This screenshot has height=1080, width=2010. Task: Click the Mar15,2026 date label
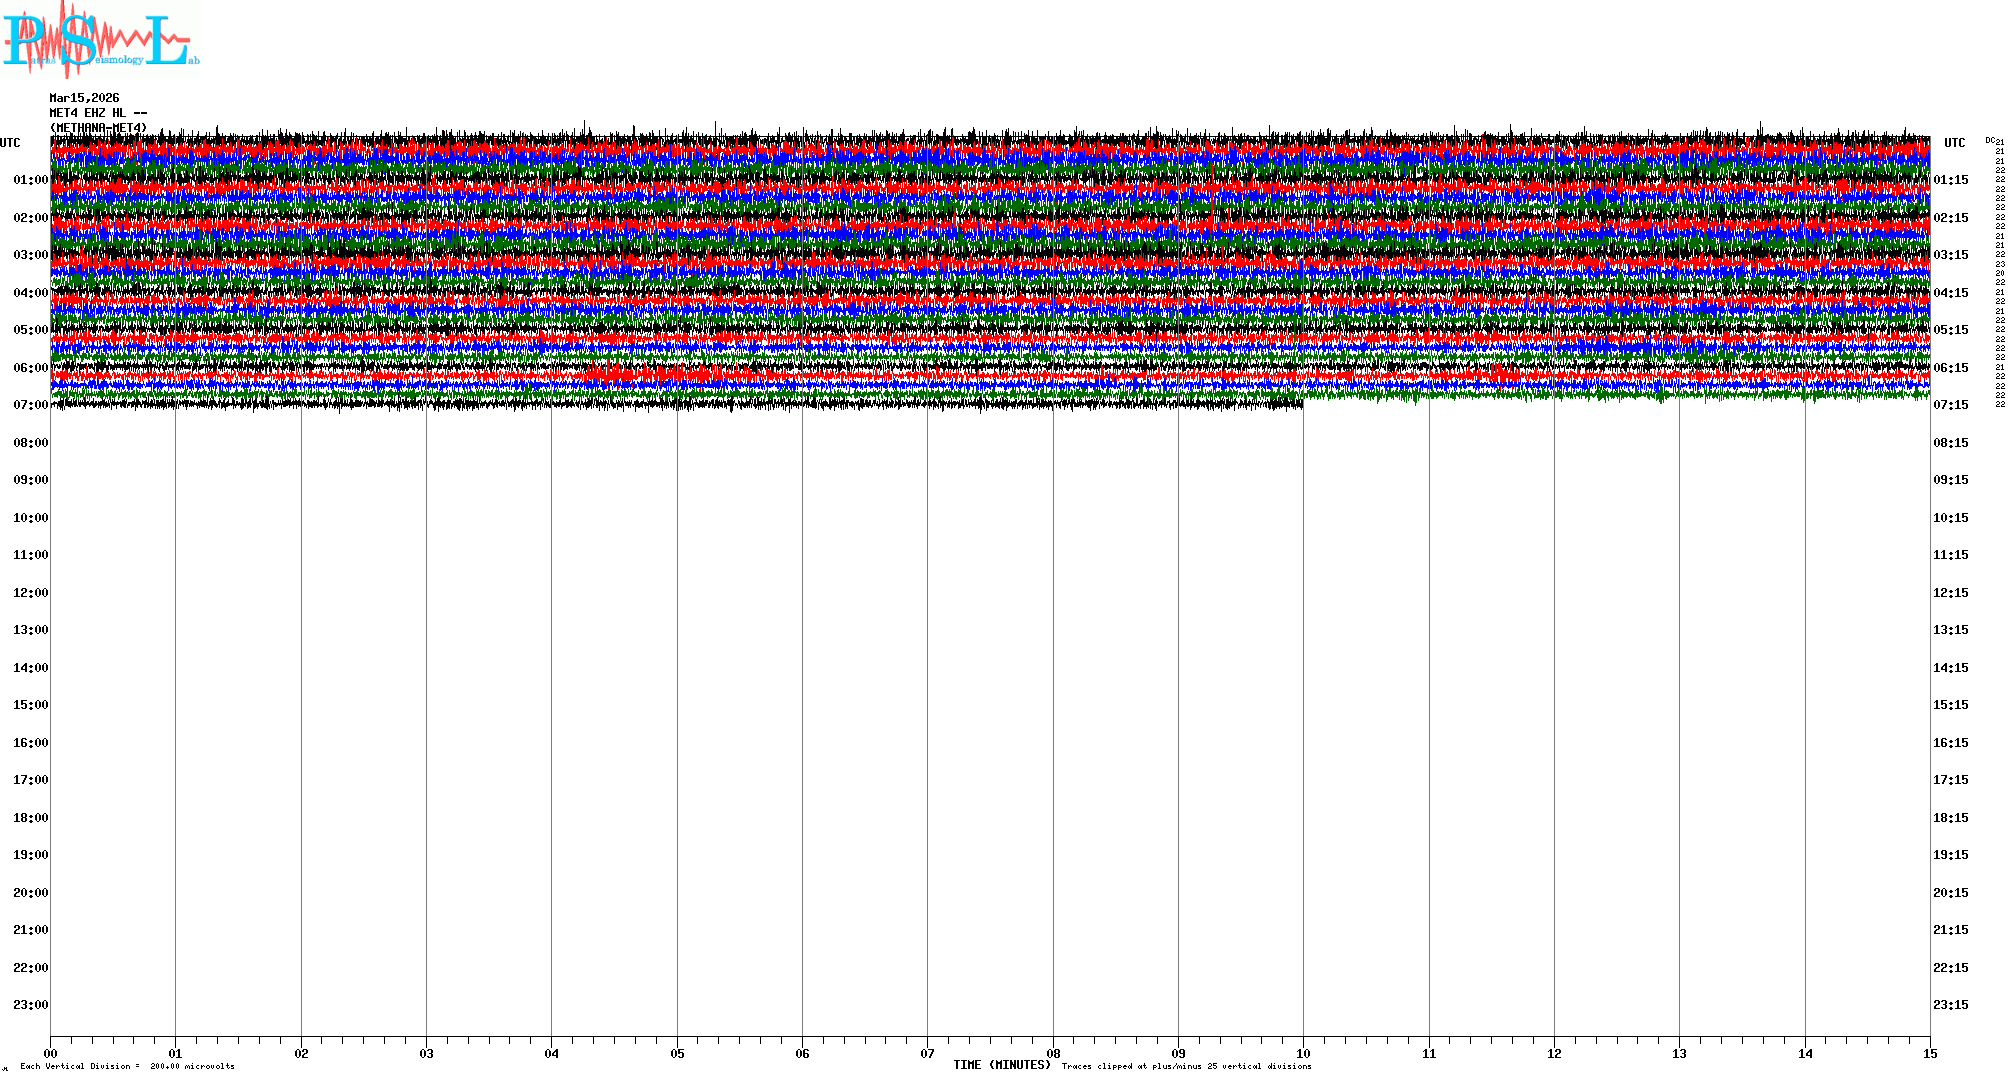[x=84, y=98]
